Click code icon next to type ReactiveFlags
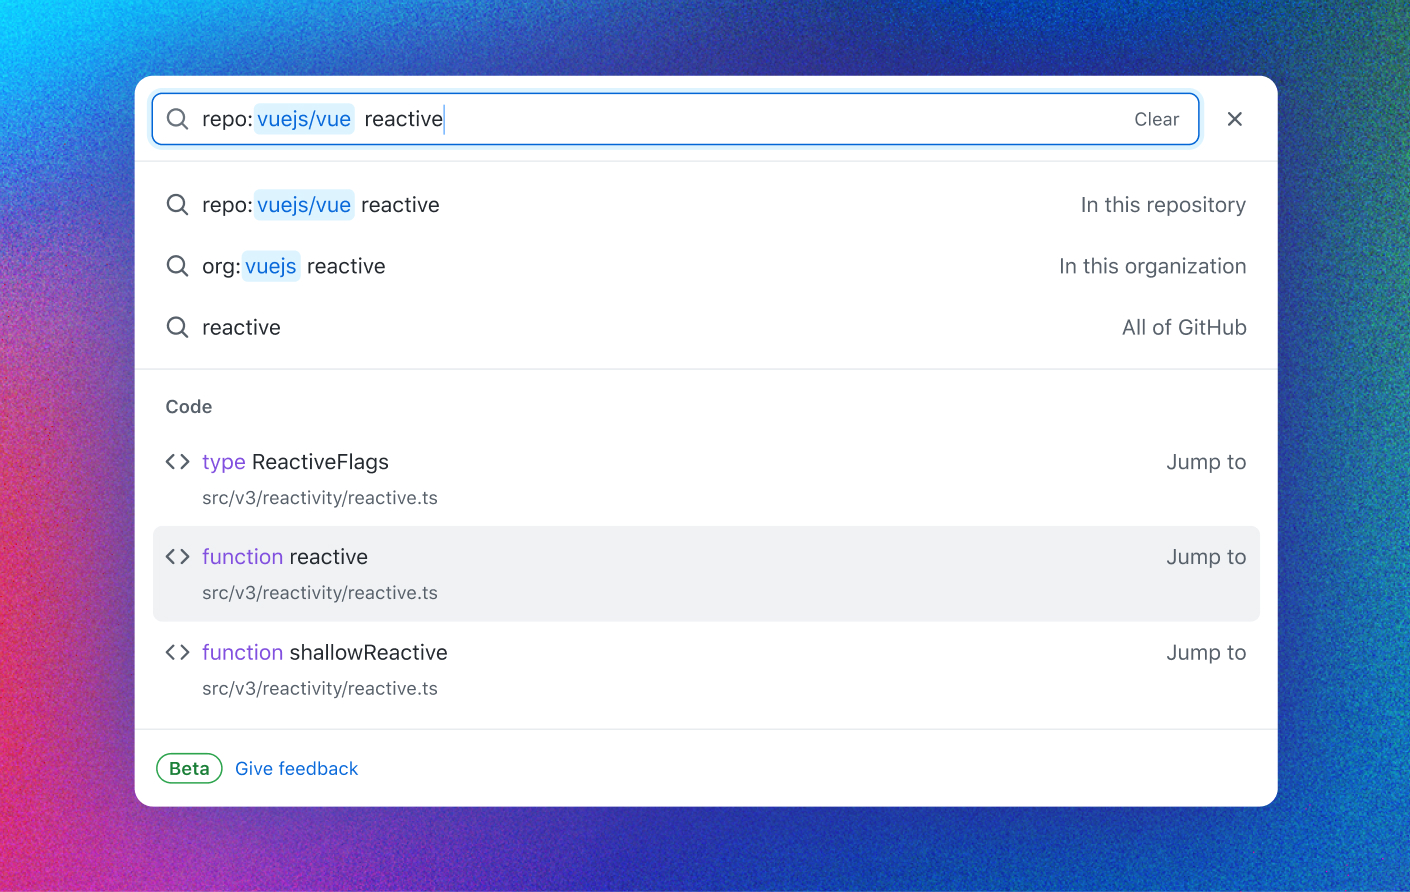 pos(177,461)
